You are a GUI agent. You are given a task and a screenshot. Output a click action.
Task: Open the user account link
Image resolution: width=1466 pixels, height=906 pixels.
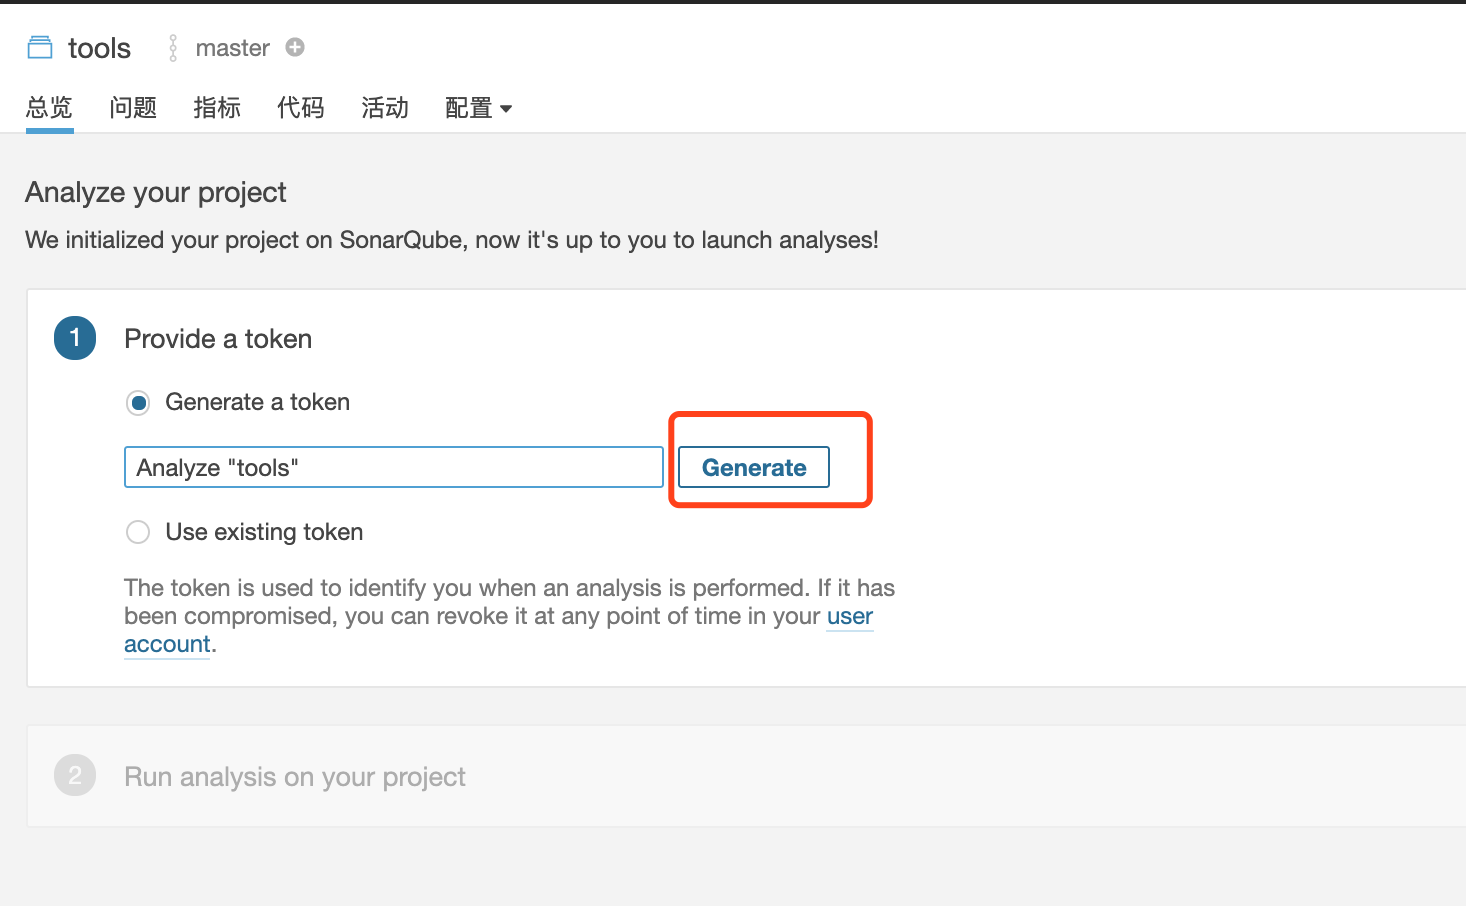click(x=850, y=616)
